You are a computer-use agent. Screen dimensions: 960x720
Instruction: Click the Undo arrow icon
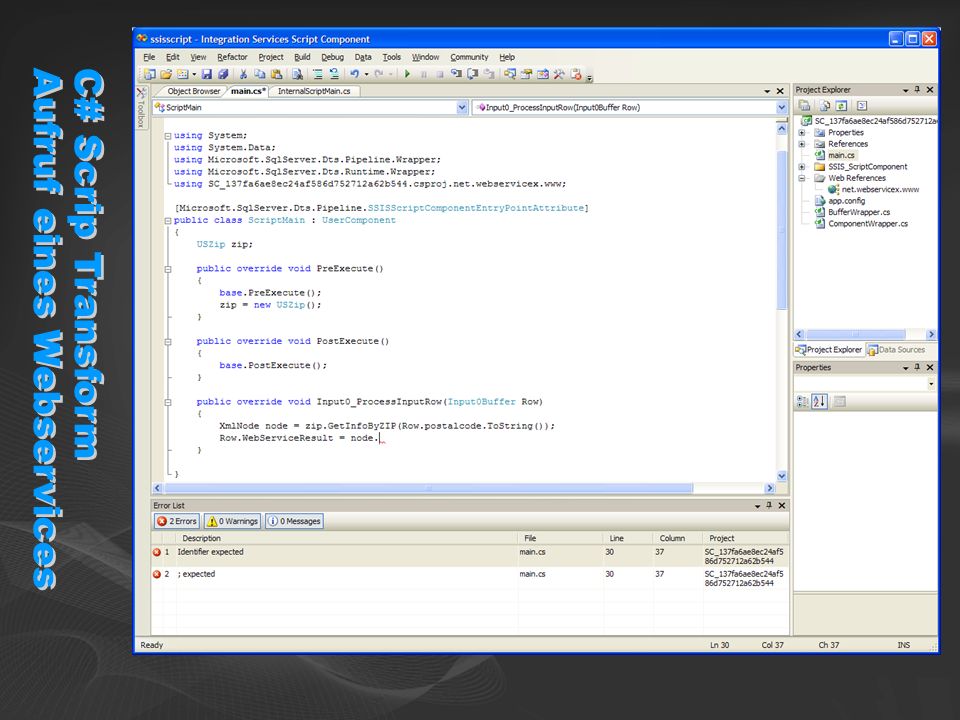coord(354,74)
